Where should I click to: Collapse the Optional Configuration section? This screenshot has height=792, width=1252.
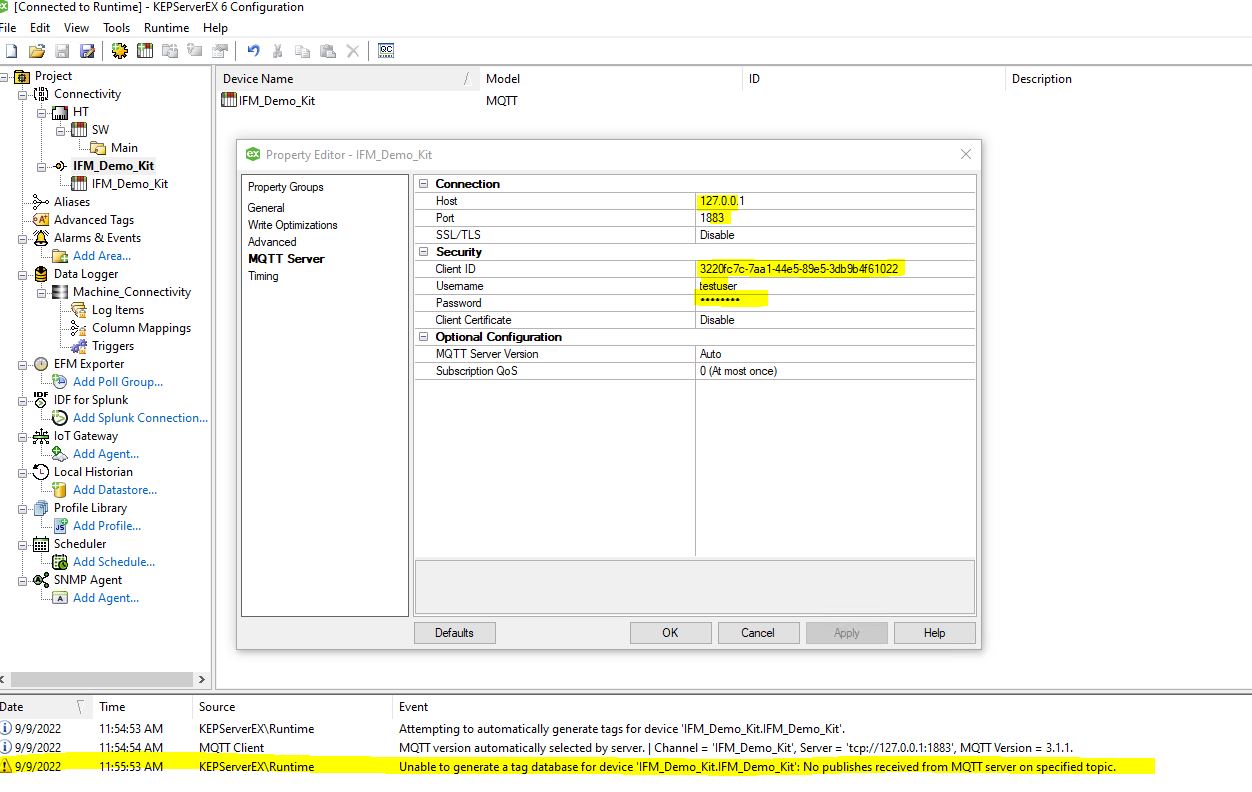[424, 337]
